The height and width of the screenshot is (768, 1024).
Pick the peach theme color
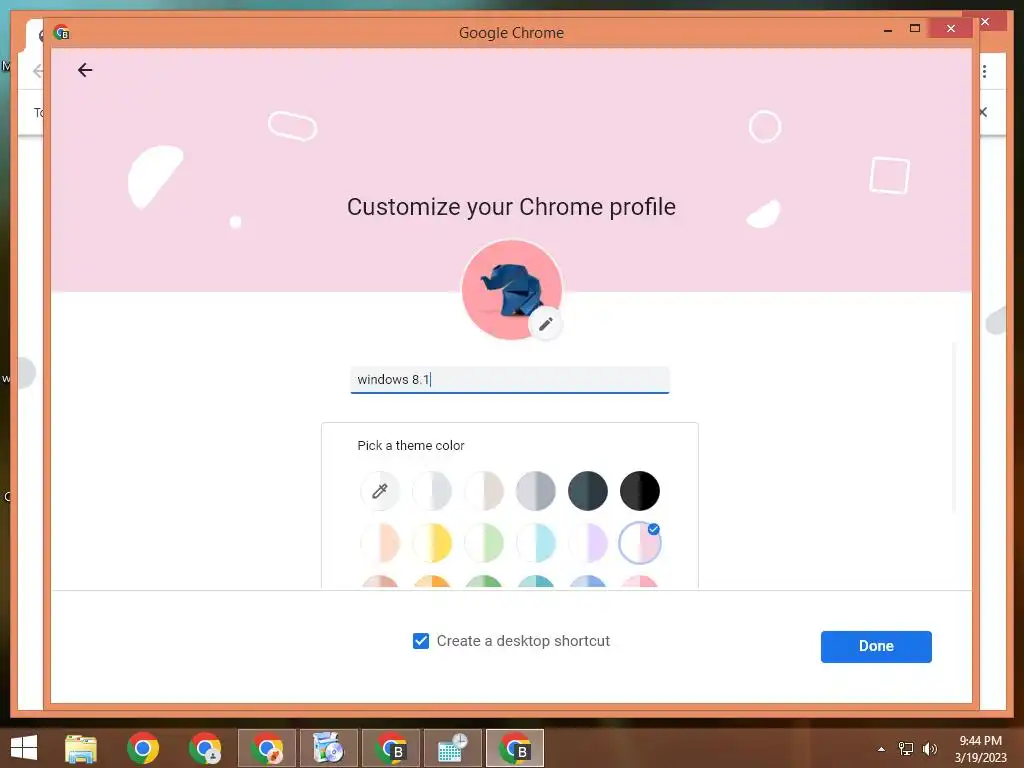click(379, 543)
